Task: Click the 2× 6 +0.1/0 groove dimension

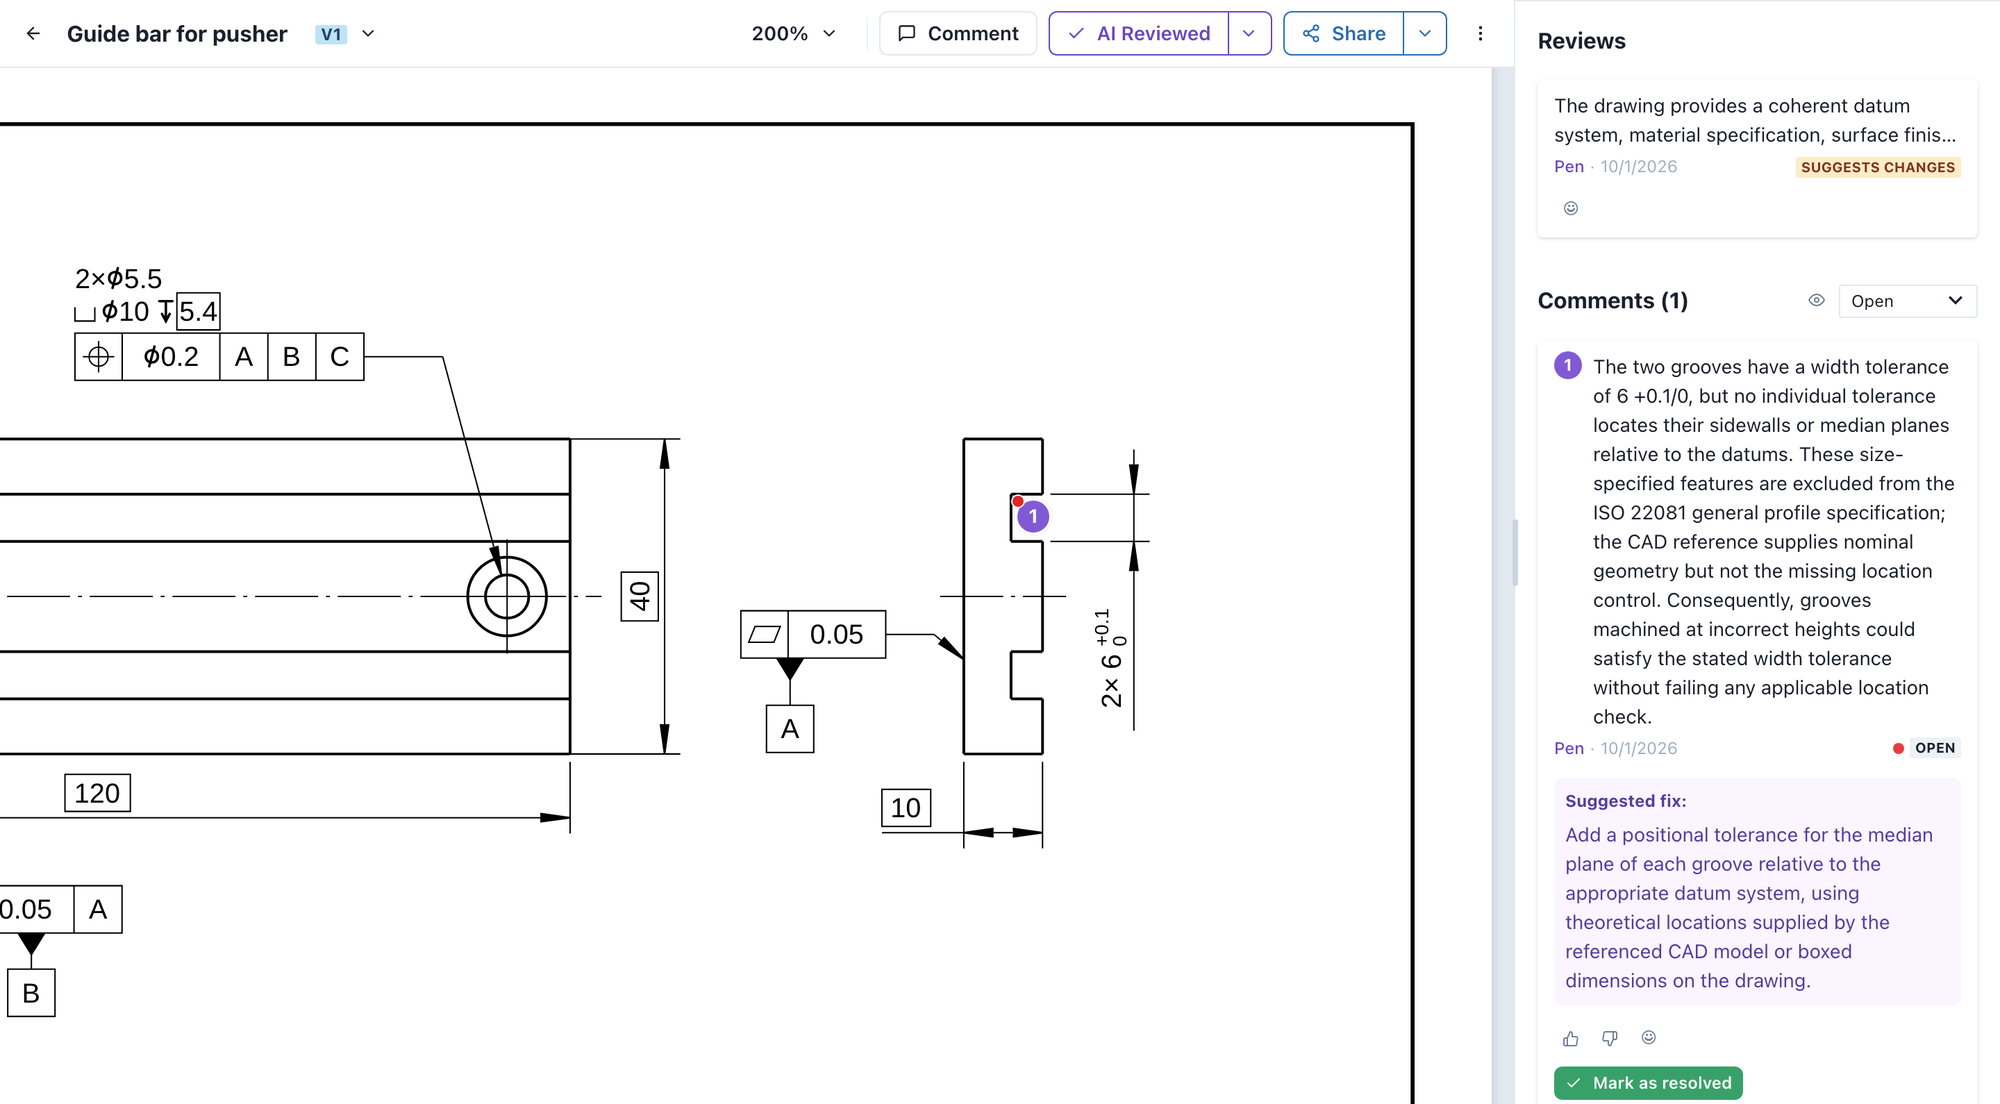Action: tap(1112, 658)
